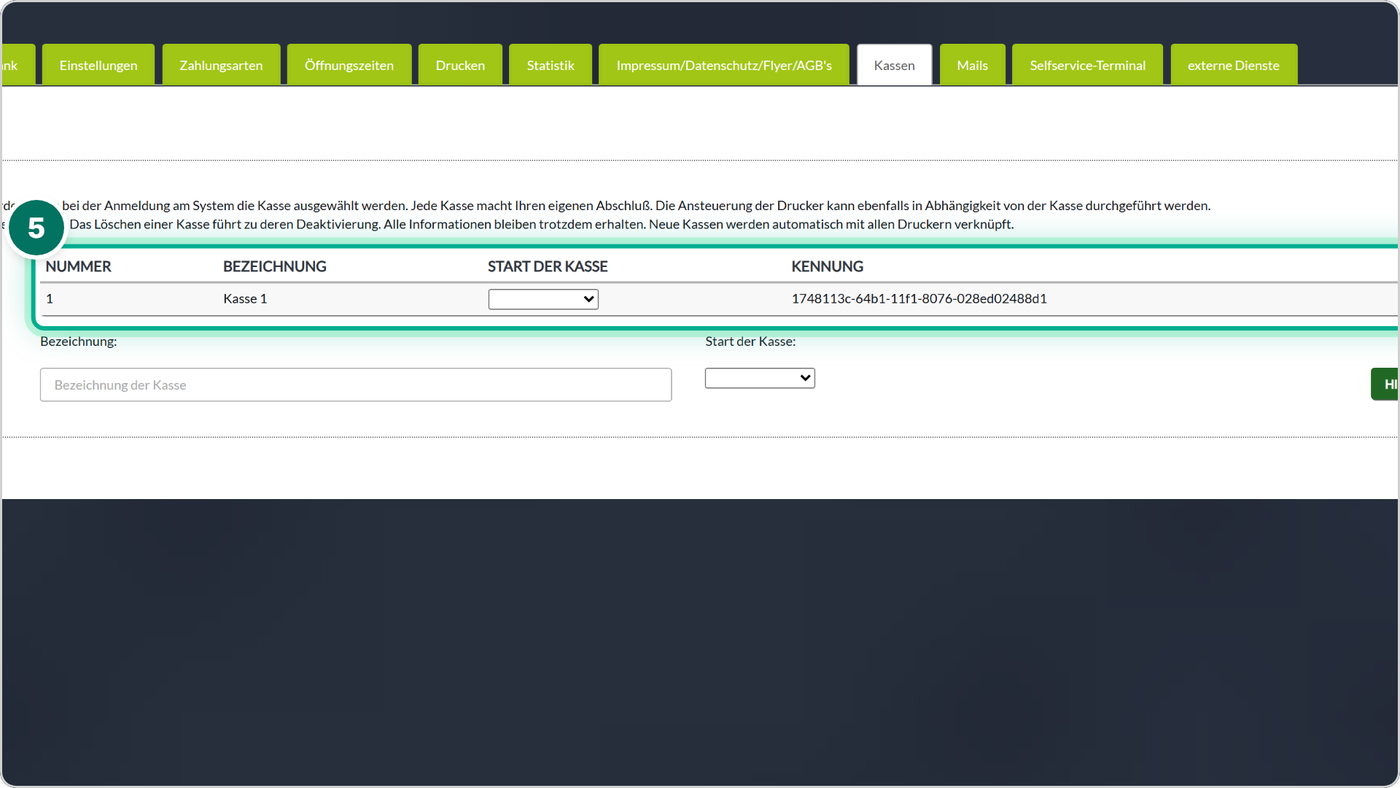Click the NUMMER column header

tap(78, 266)
